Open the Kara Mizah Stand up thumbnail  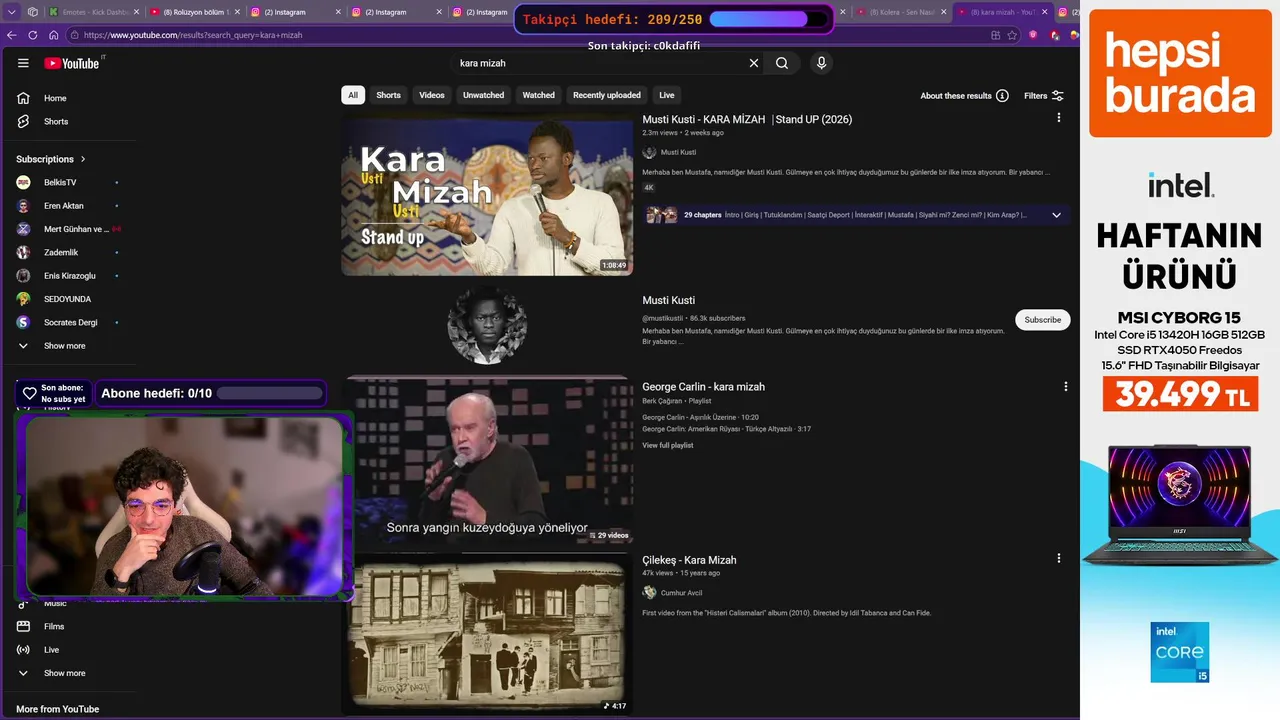click(487, 194)
